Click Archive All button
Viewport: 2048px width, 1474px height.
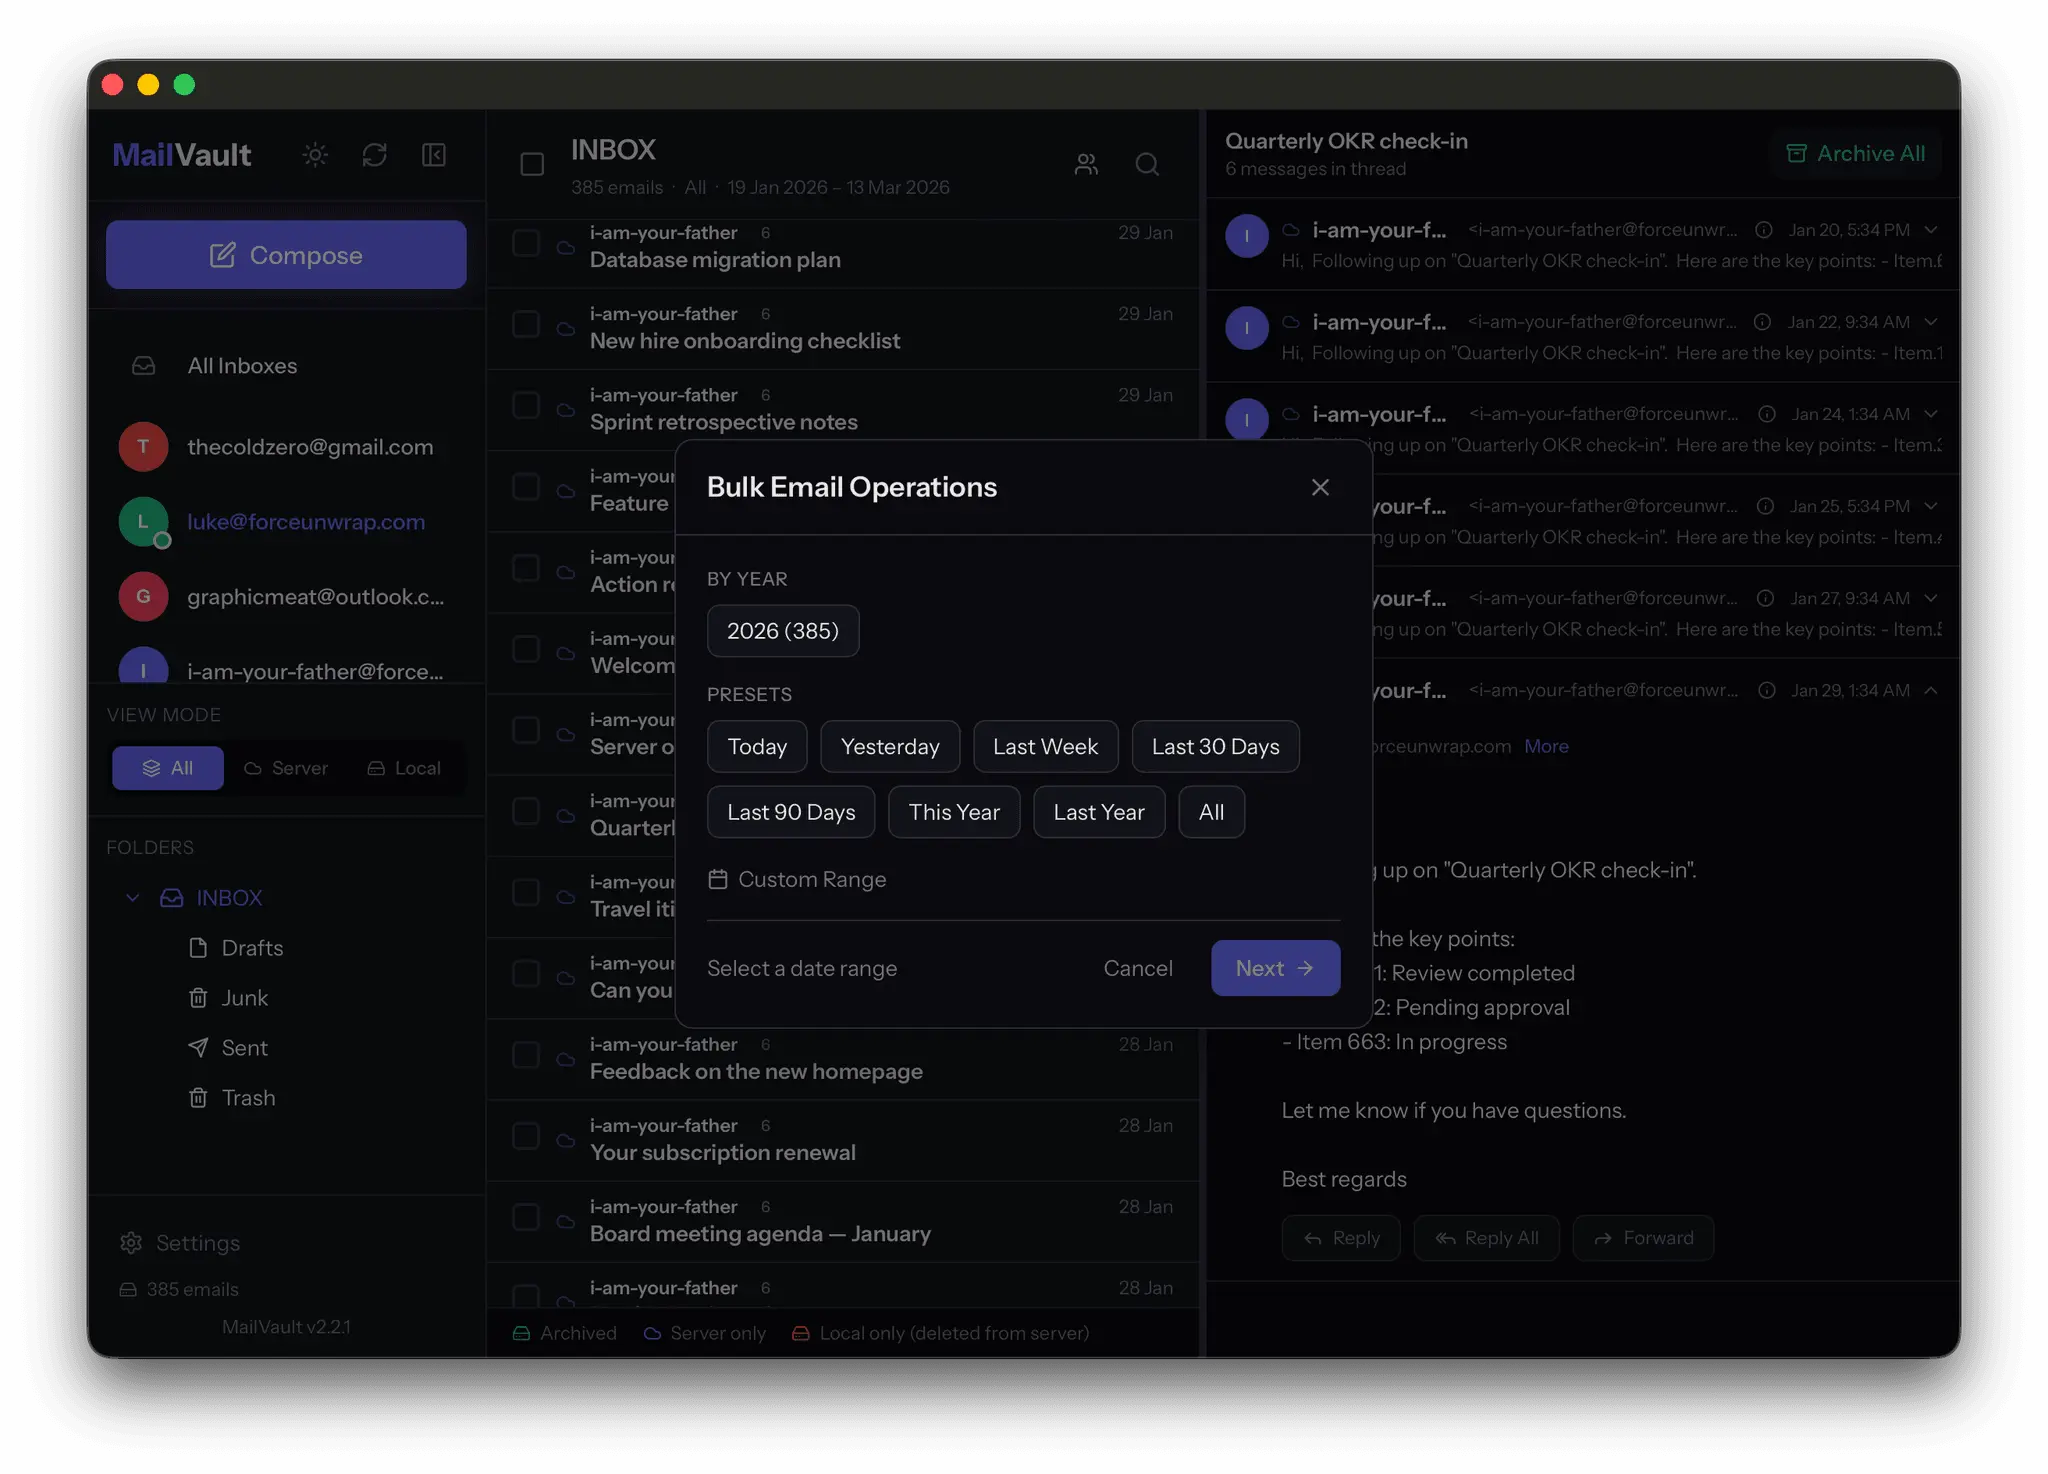pyautogui.click(x=1856, y=154)
